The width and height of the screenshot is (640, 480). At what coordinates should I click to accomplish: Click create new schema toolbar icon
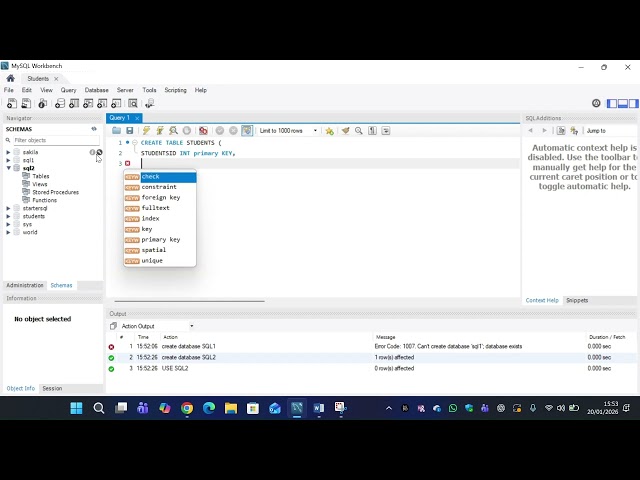click(x=60, y=103)
